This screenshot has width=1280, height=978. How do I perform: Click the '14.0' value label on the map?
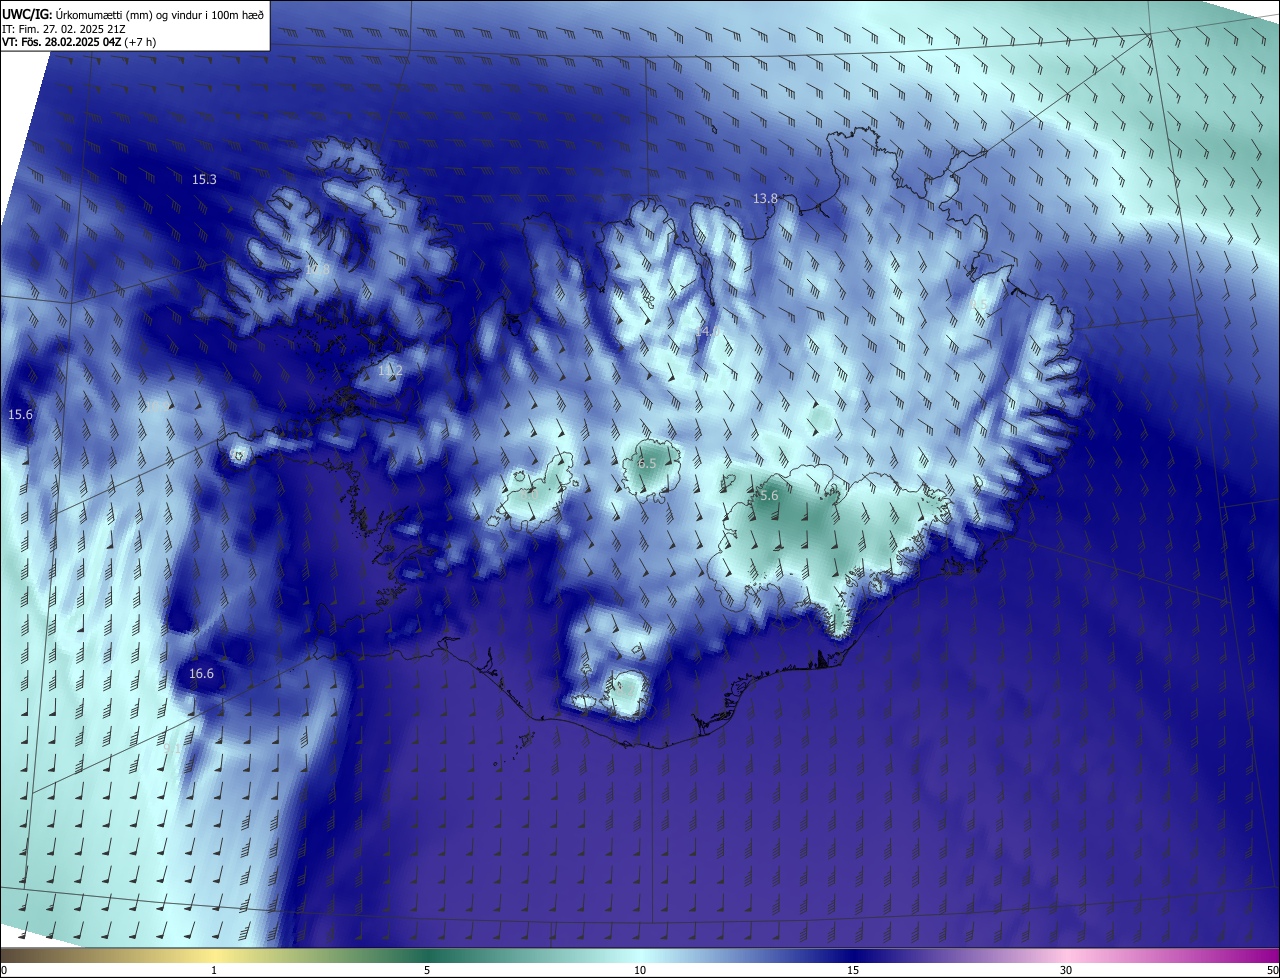point(709,330)
